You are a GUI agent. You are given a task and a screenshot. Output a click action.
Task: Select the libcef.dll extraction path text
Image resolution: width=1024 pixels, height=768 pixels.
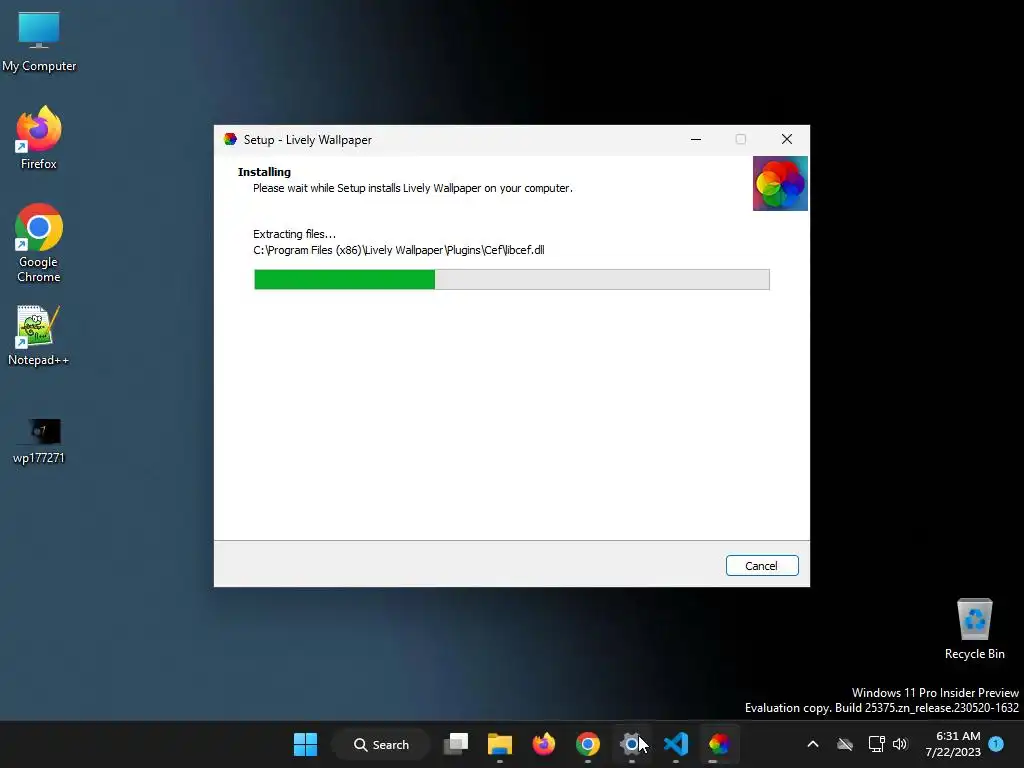click(x=398, y=250)
